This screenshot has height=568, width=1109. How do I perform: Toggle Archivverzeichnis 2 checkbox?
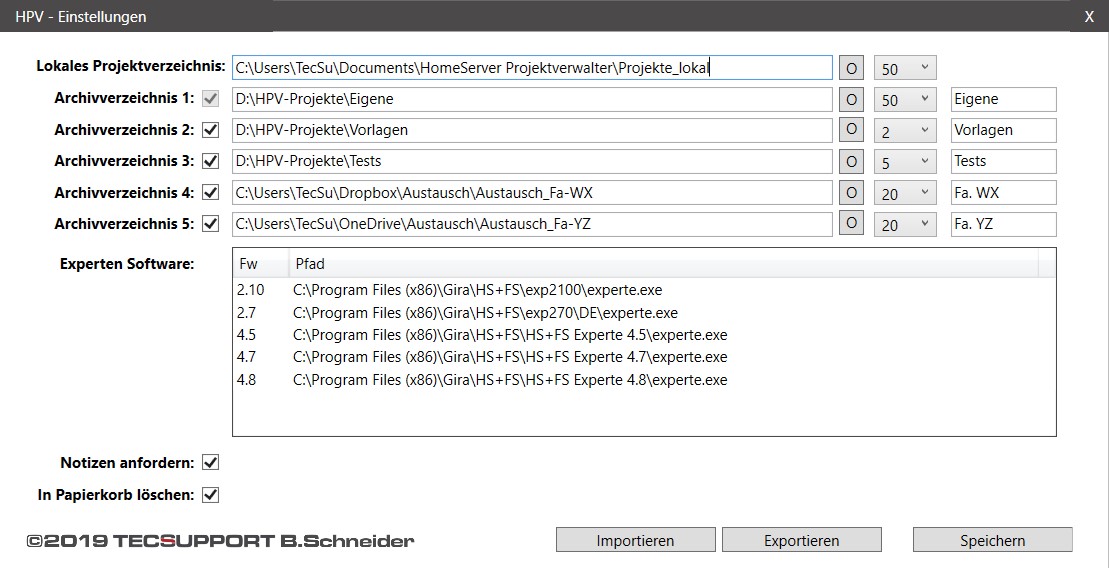pos(210,130)
